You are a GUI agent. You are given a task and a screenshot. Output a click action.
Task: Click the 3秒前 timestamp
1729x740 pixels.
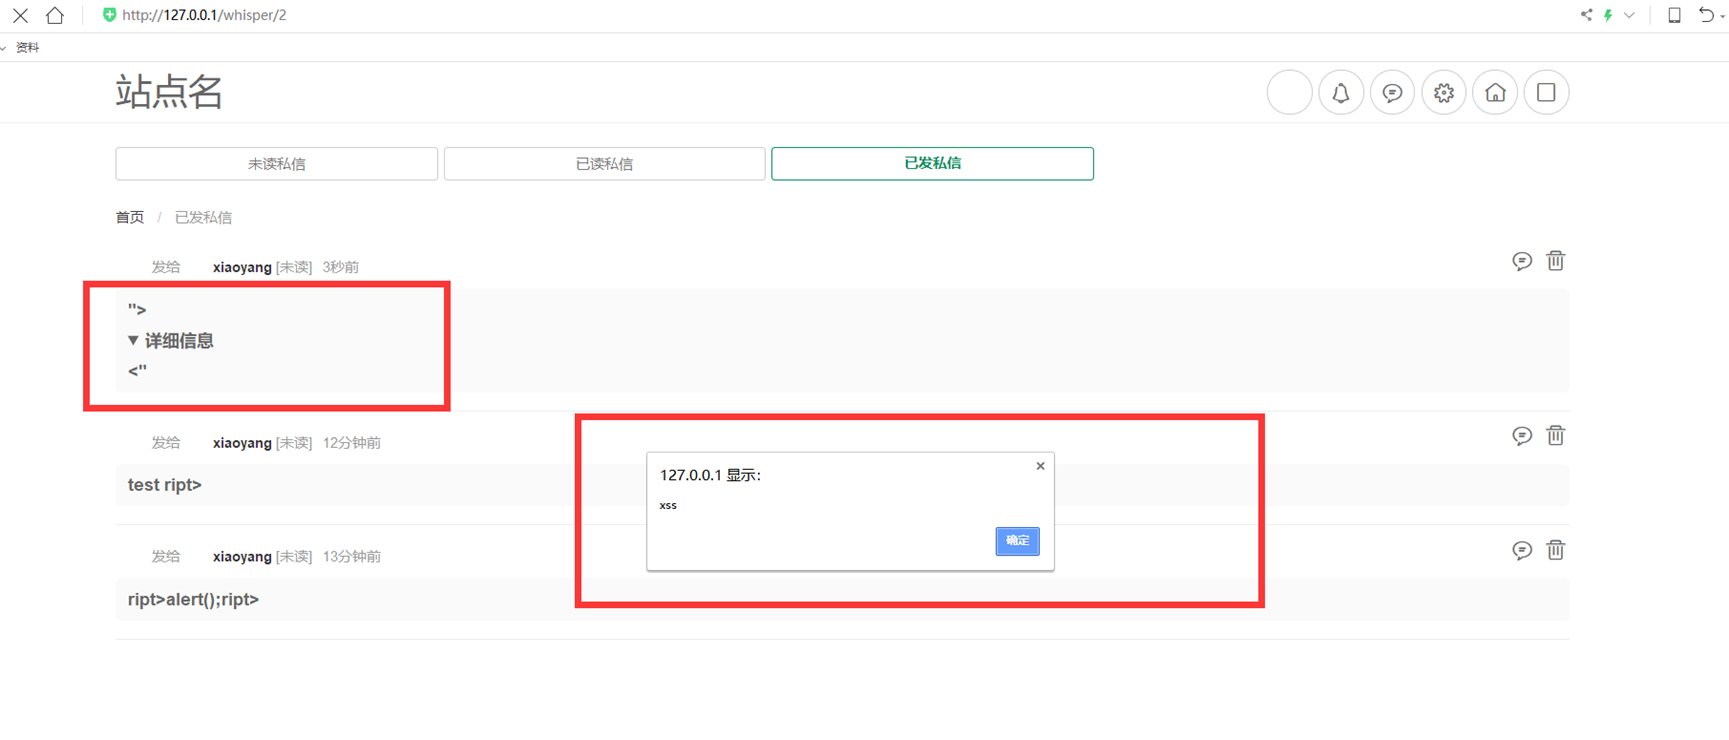point(340,267)
